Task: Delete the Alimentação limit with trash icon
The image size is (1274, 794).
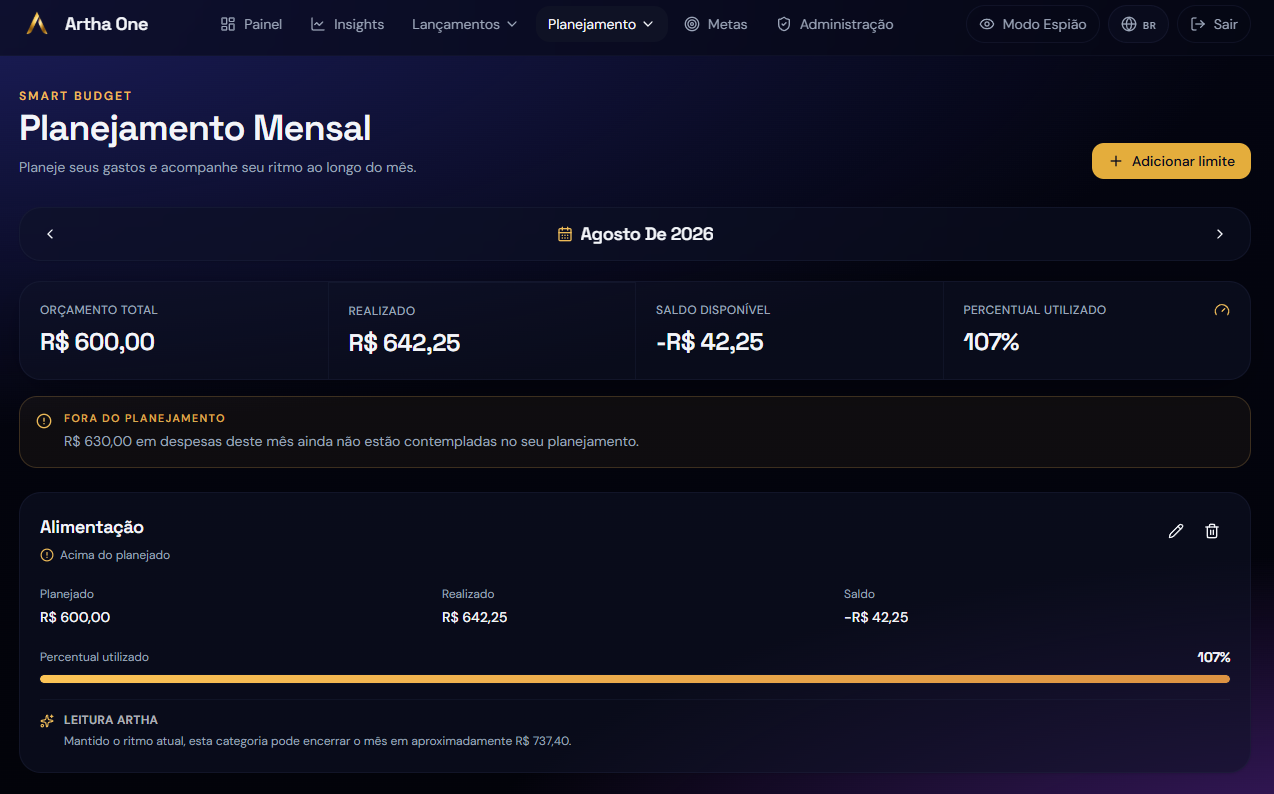Action: tap(1212, 531)
